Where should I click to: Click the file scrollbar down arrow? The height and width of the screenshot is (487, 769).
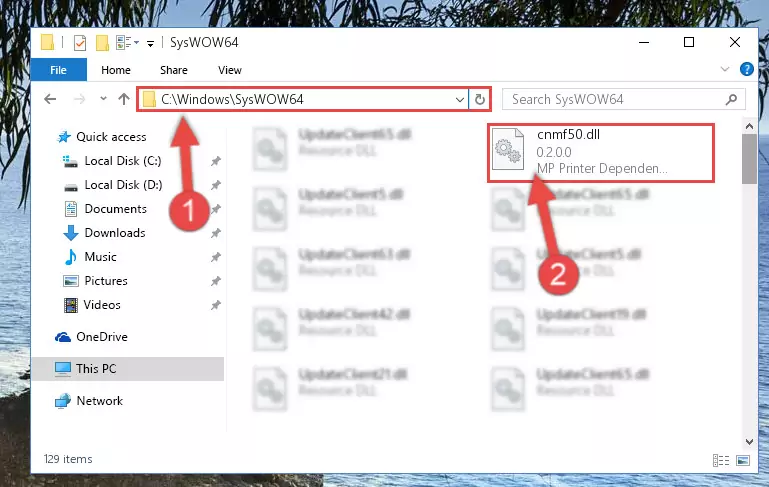coord(749,441)
